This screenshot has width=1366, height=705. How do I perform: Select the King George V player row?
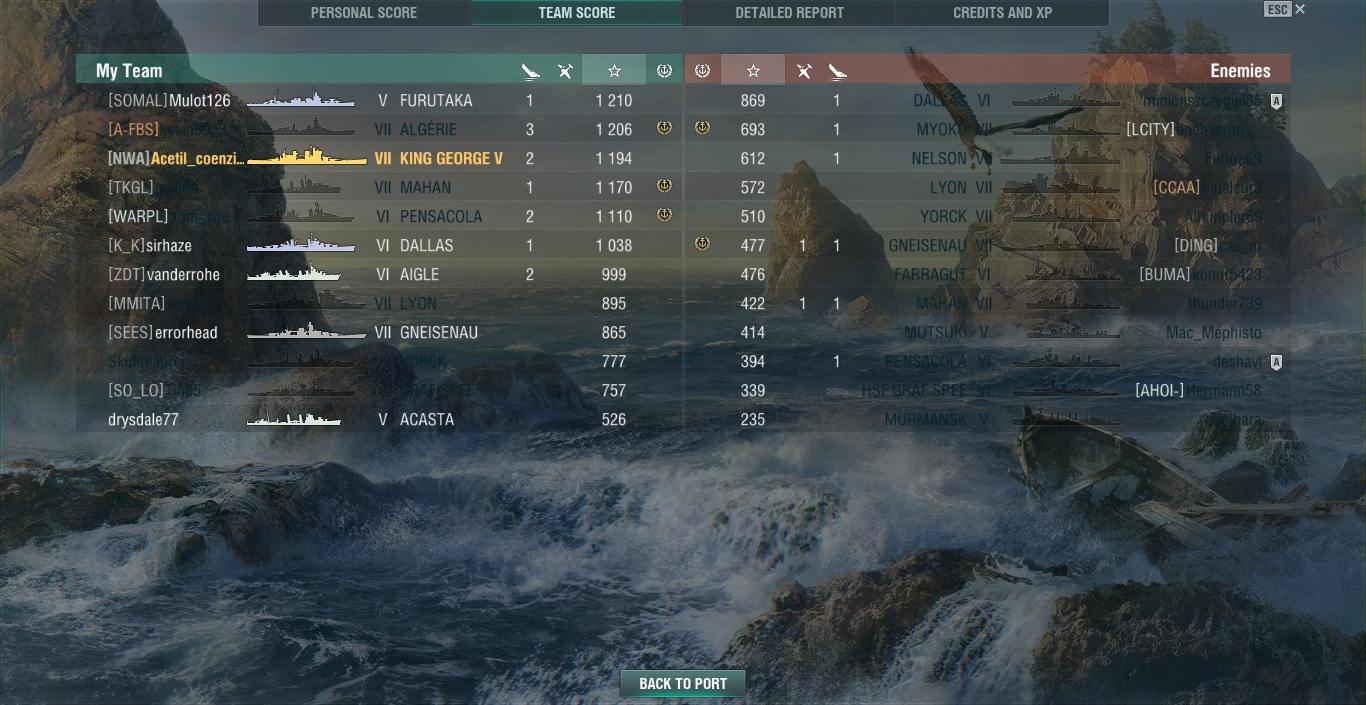coord(379,158)
